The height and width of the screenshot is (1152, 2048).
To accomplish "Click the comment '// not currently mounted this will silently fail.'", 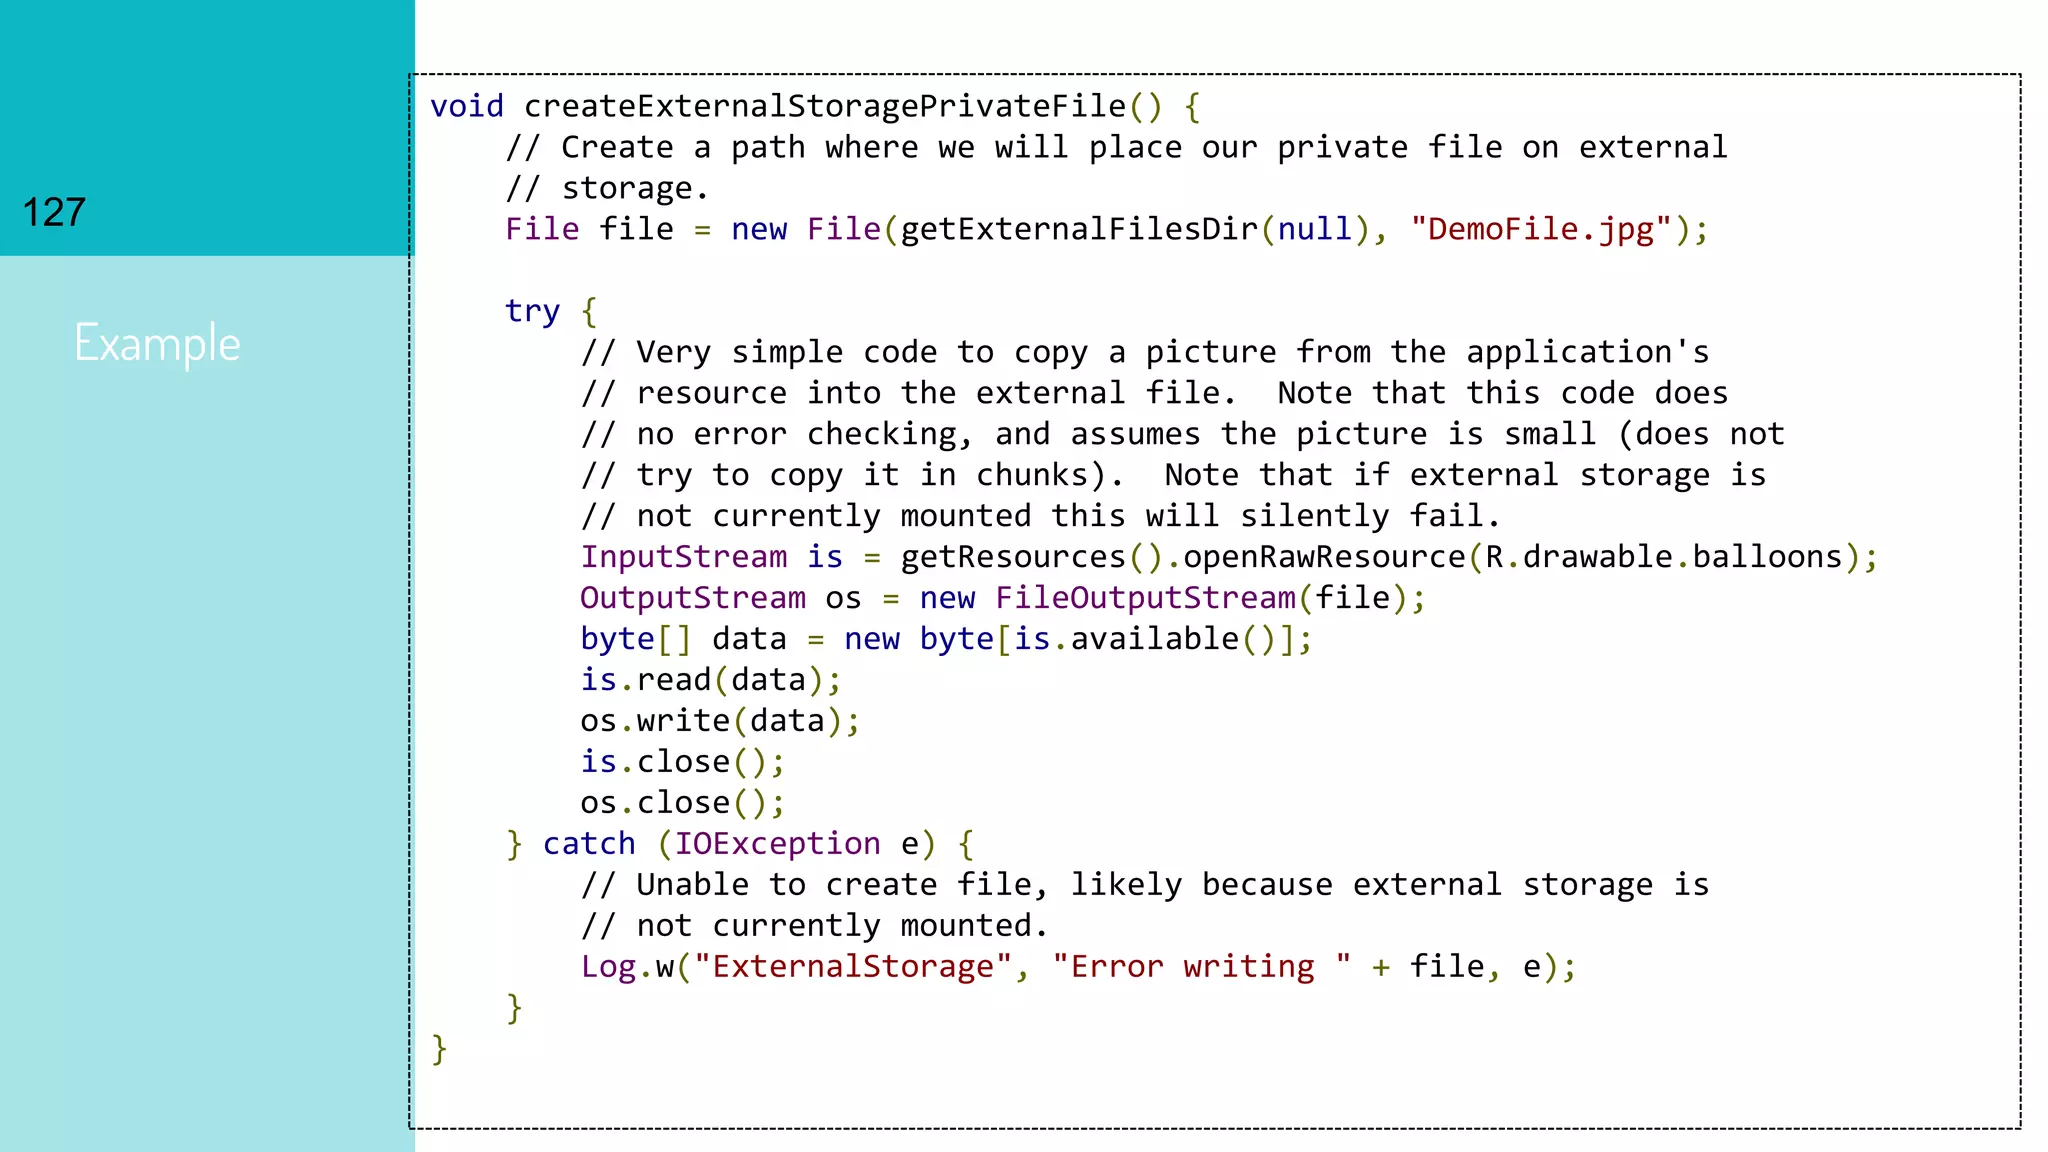I will [1041, 516].
